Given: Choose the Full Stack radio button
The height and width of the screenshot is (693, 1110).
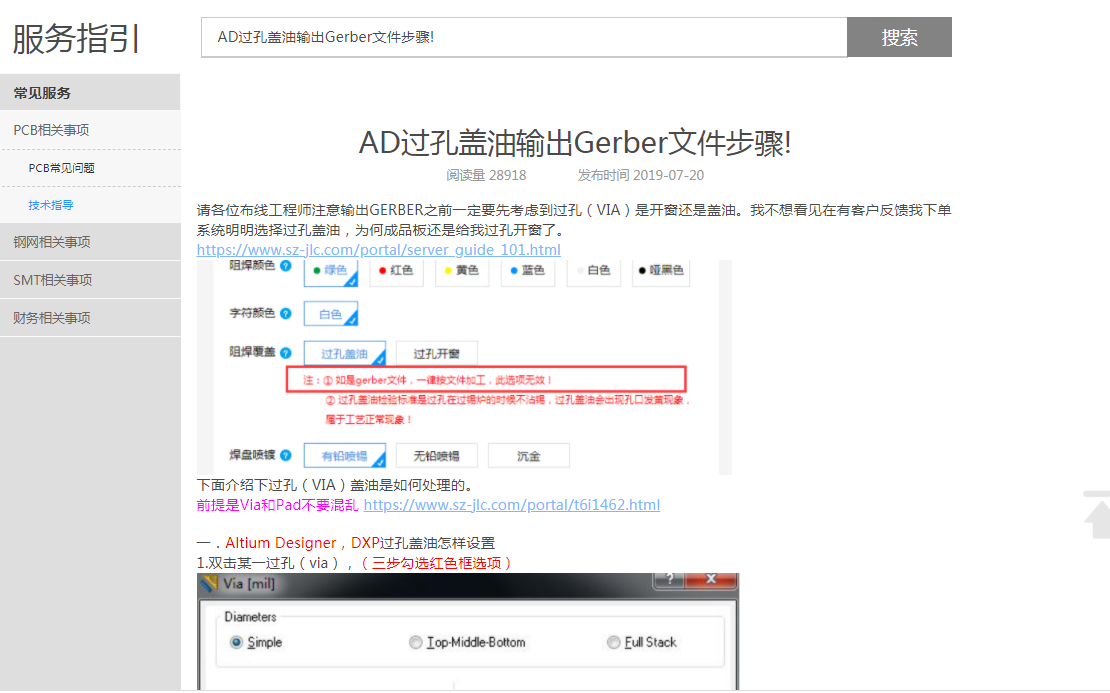Looking at the screenshot, I should (x=614, y=642).
